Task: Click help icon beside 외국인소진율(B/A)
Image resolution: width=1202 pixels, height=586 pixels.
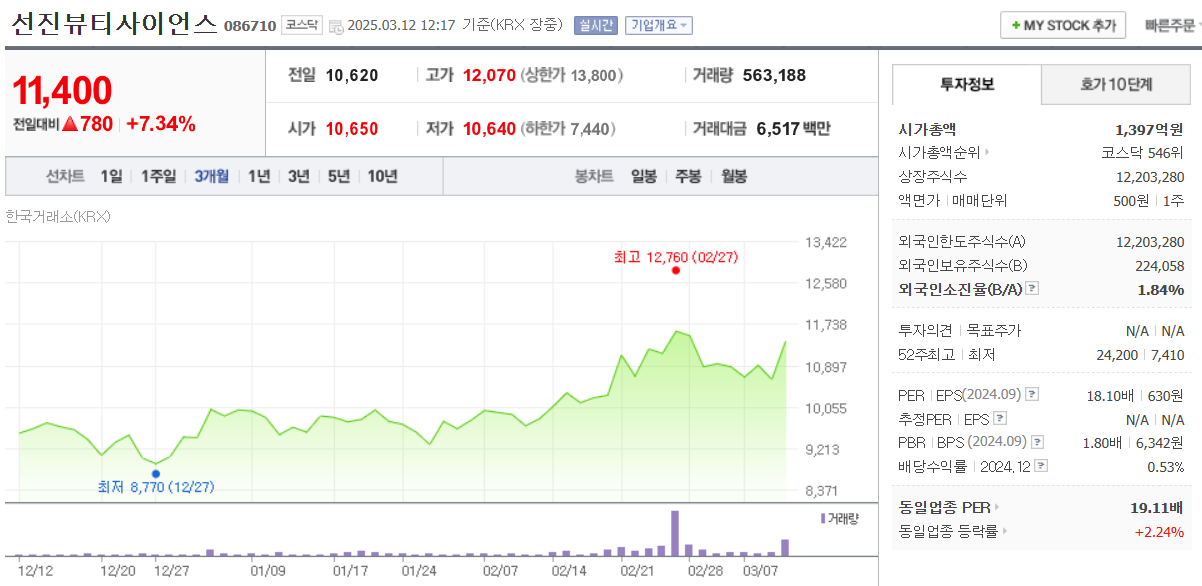Action: [x=1032, y=289]
